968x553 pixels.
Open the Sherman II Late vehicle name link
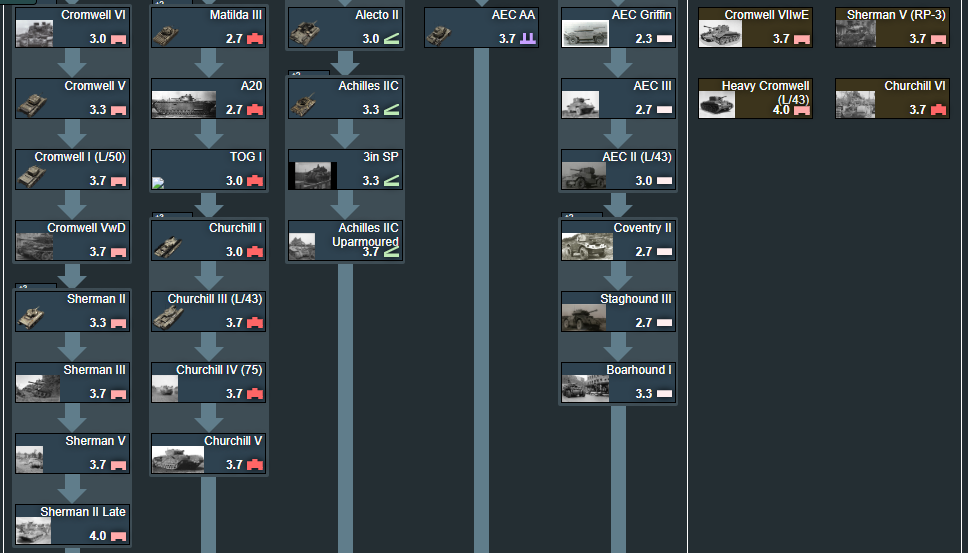click(83, 512)
